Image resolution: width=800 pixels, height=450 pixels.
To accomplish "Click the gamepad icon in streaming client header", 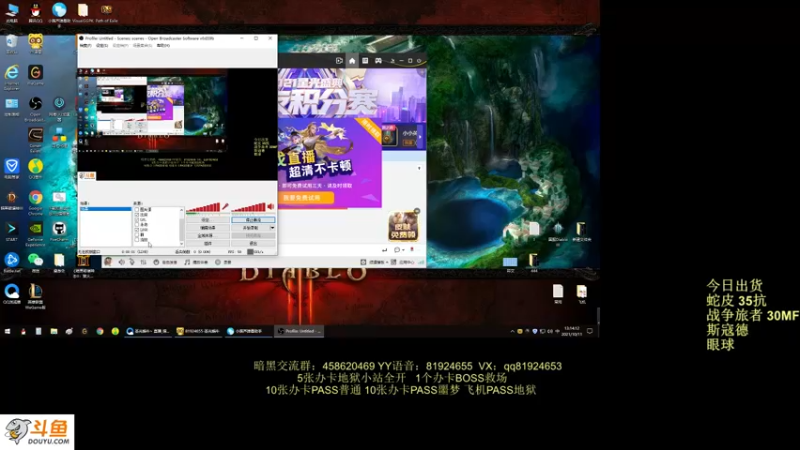I will click(378, 61).
